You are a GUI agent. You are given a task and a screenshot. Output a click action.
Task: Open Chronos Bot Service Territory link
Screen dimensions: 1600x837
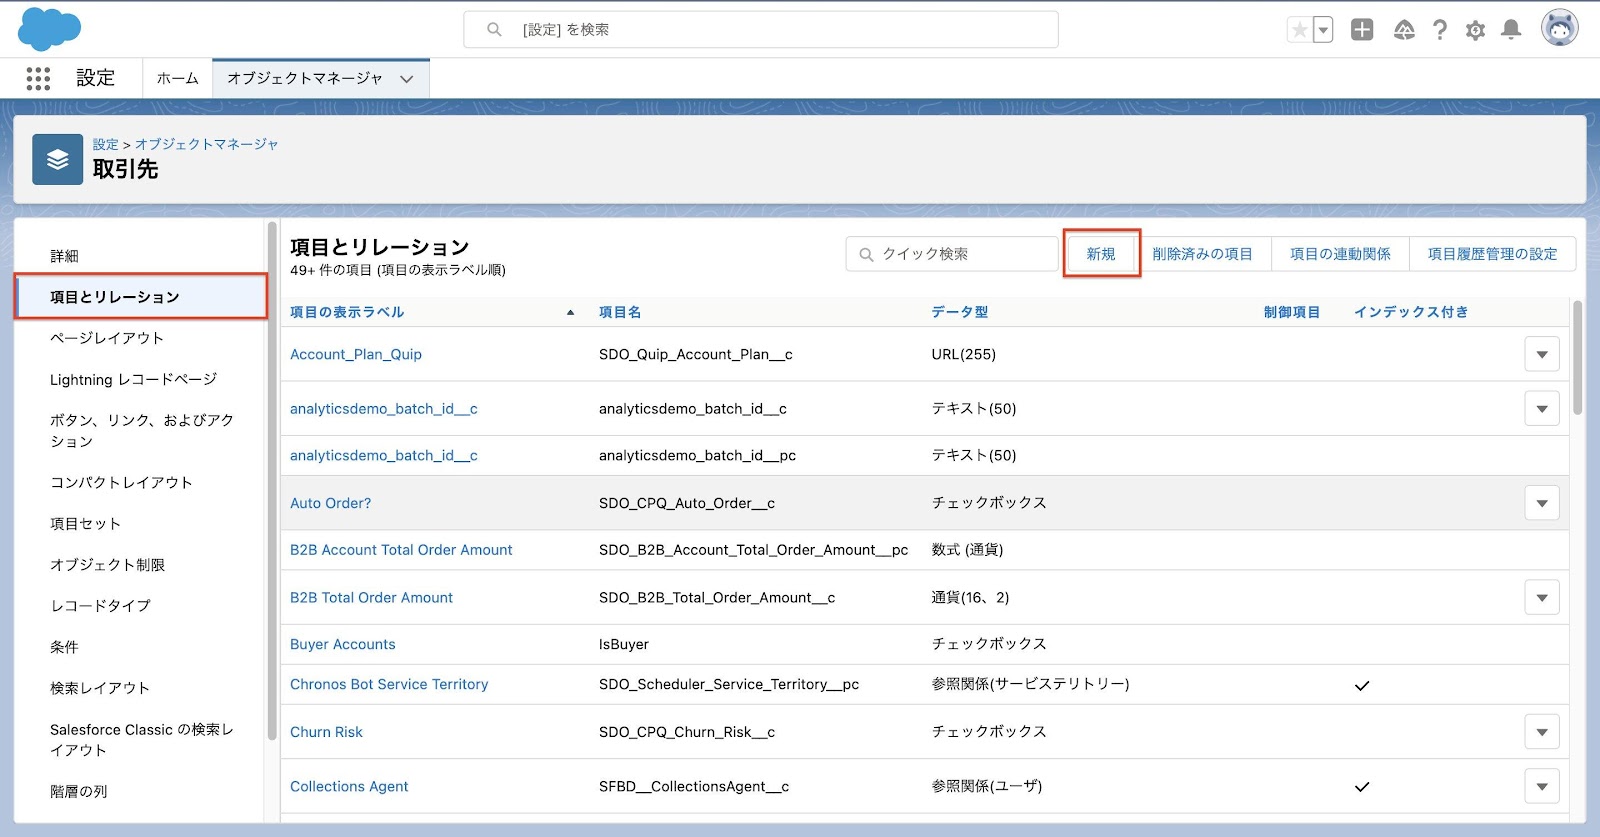pyautogui.click(x=389, y=684)
